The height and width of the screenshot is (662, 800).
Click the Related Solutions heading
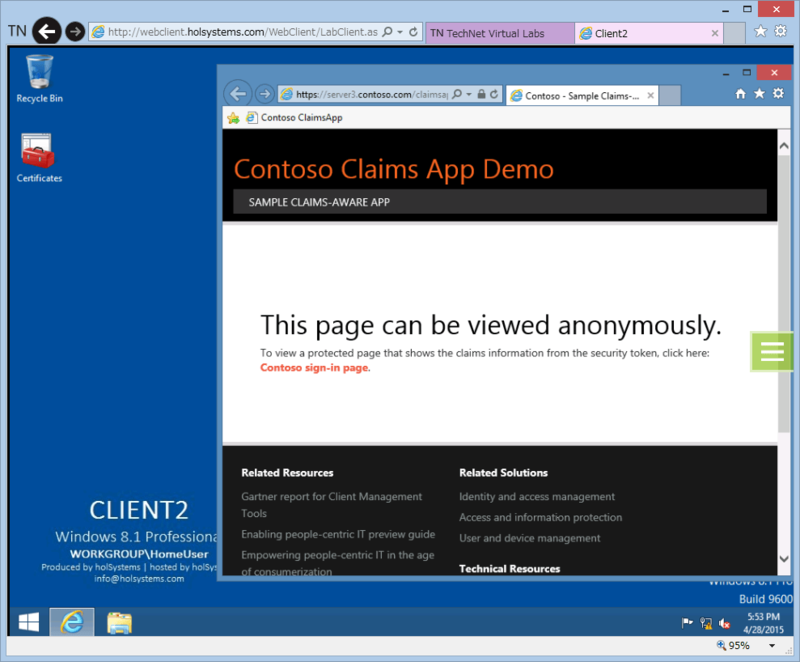coord(503,473)
